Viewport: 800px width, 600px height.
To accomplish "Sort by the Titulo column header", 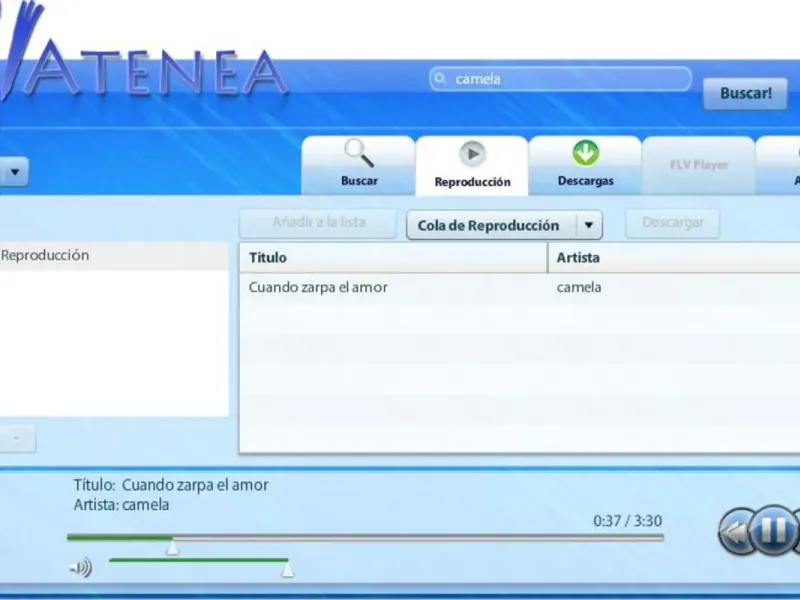I will point(393,258).
